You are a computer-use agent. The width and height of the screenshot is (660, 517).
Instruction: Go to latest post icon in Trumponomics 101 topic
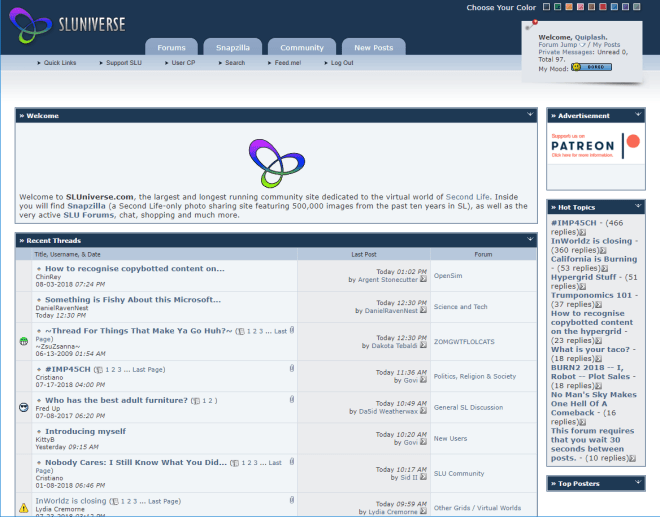(x=599, y=305)
